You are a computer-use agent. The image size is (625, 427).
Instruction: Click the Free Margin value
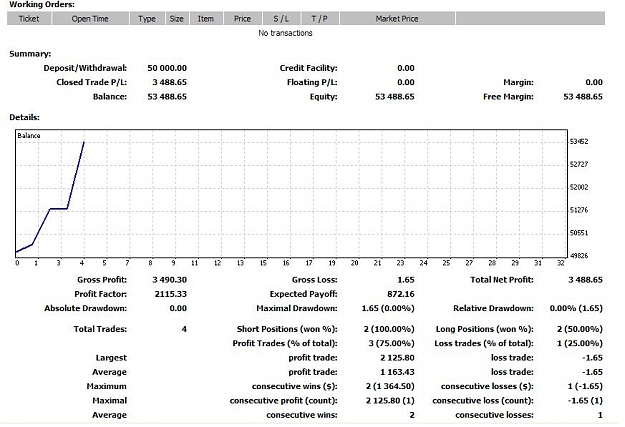[583, 96]
